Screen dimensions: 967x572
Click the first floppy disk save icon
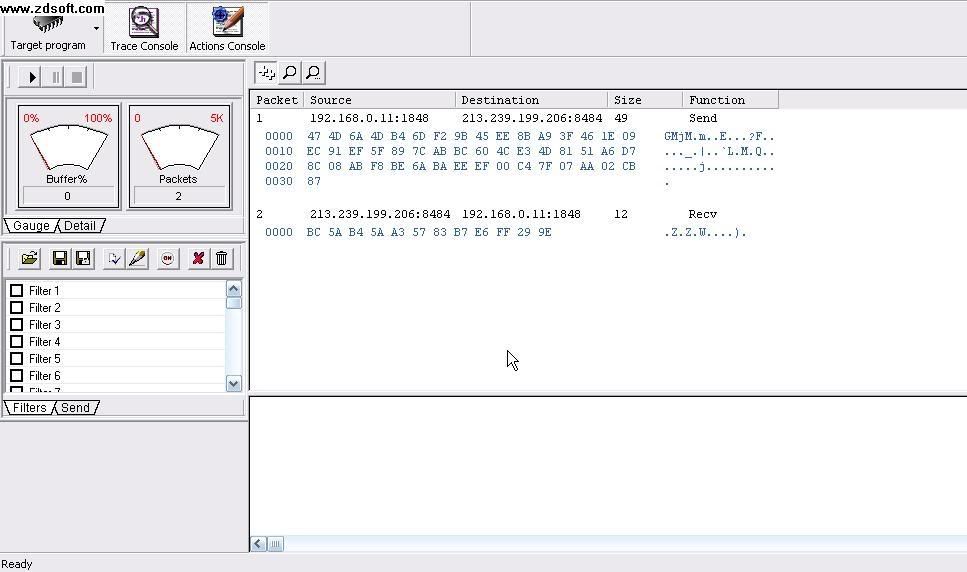[x=60, y=259]
